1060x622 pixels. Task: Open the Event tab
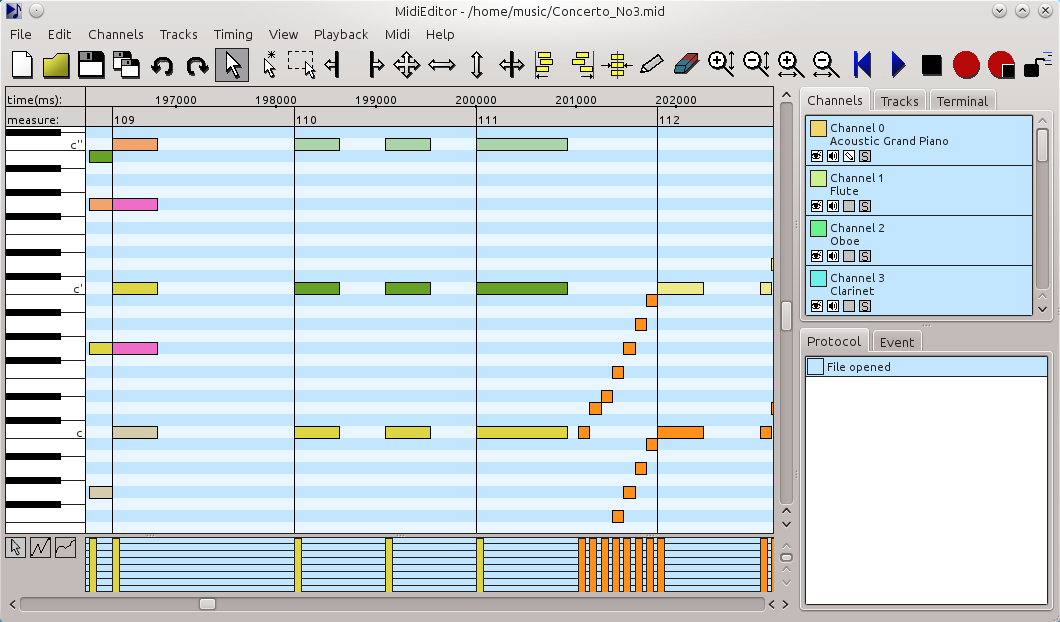tap(896, 342)
